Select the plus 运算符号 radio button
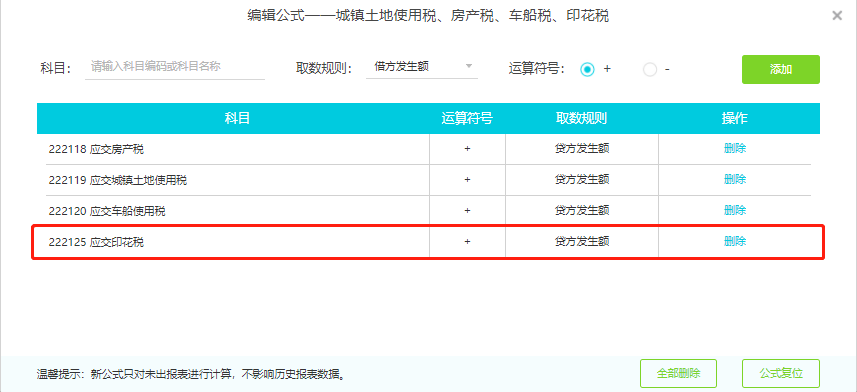Viewport: 857px width, 392px height. (x=587, y=69)
